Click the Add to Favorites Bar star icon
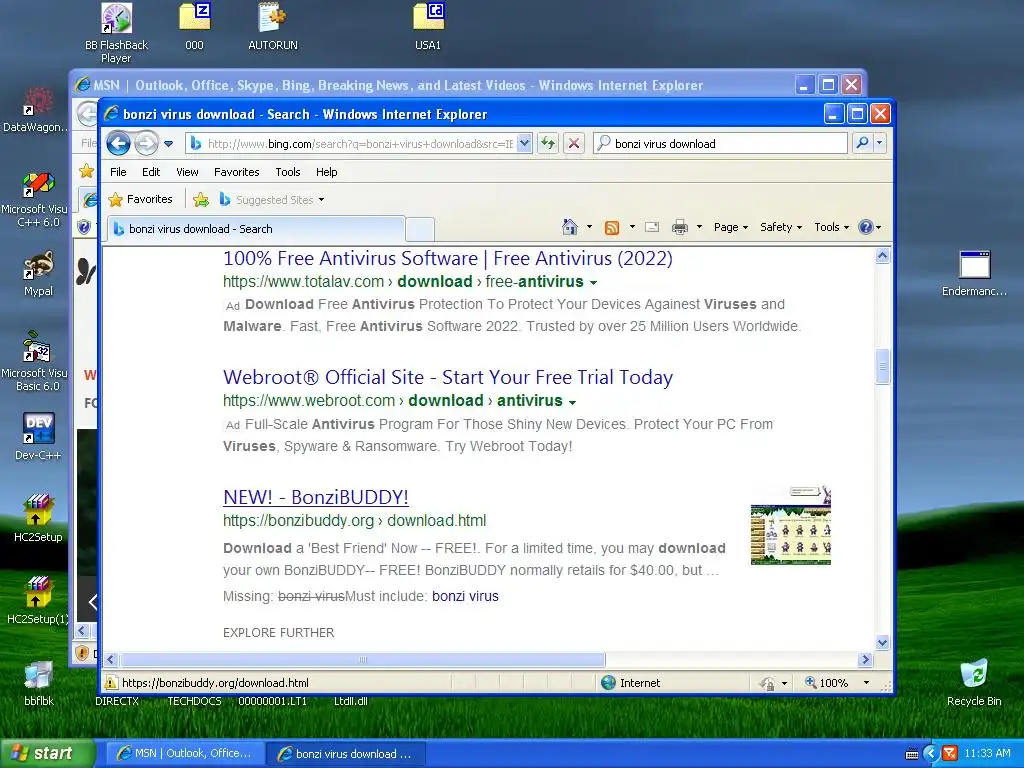The width and height of the screenshot is (1024, 768). (x=201, y=200)
